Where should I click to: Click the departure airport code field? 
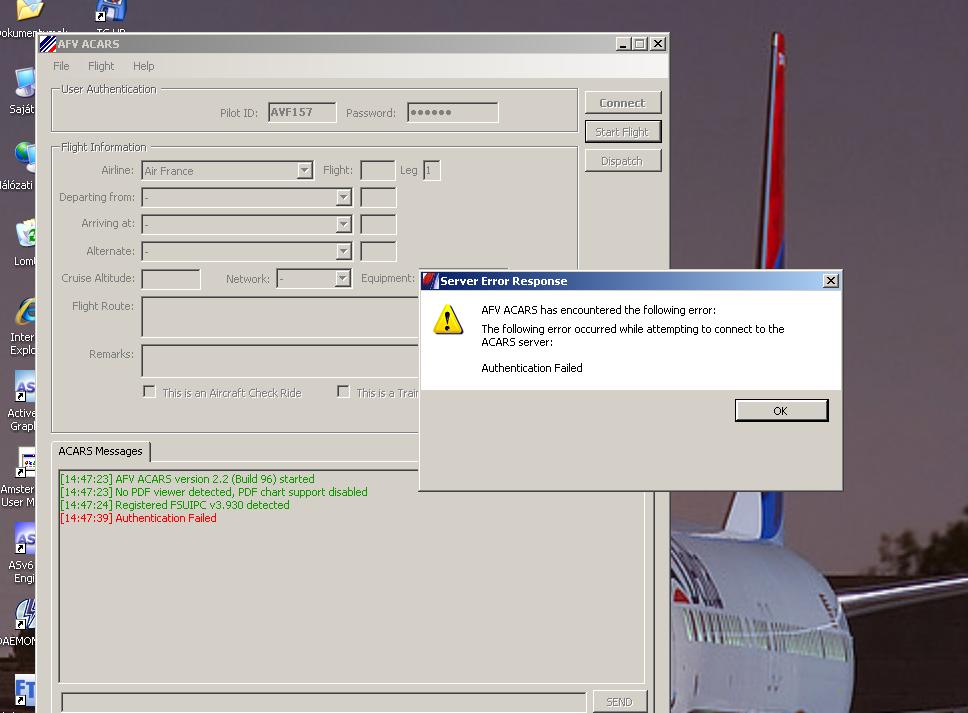(x=378, y=198)
